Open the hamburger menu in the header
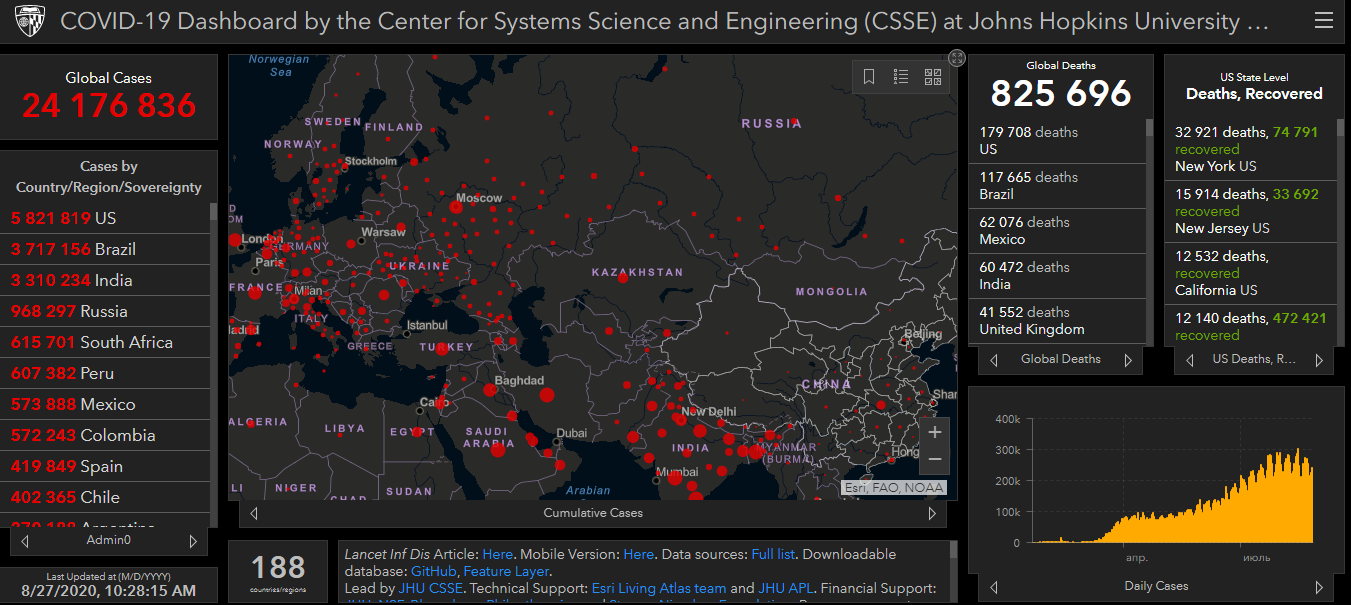This screenshot has height=605, width=1351. click(x=1323, y=21)
